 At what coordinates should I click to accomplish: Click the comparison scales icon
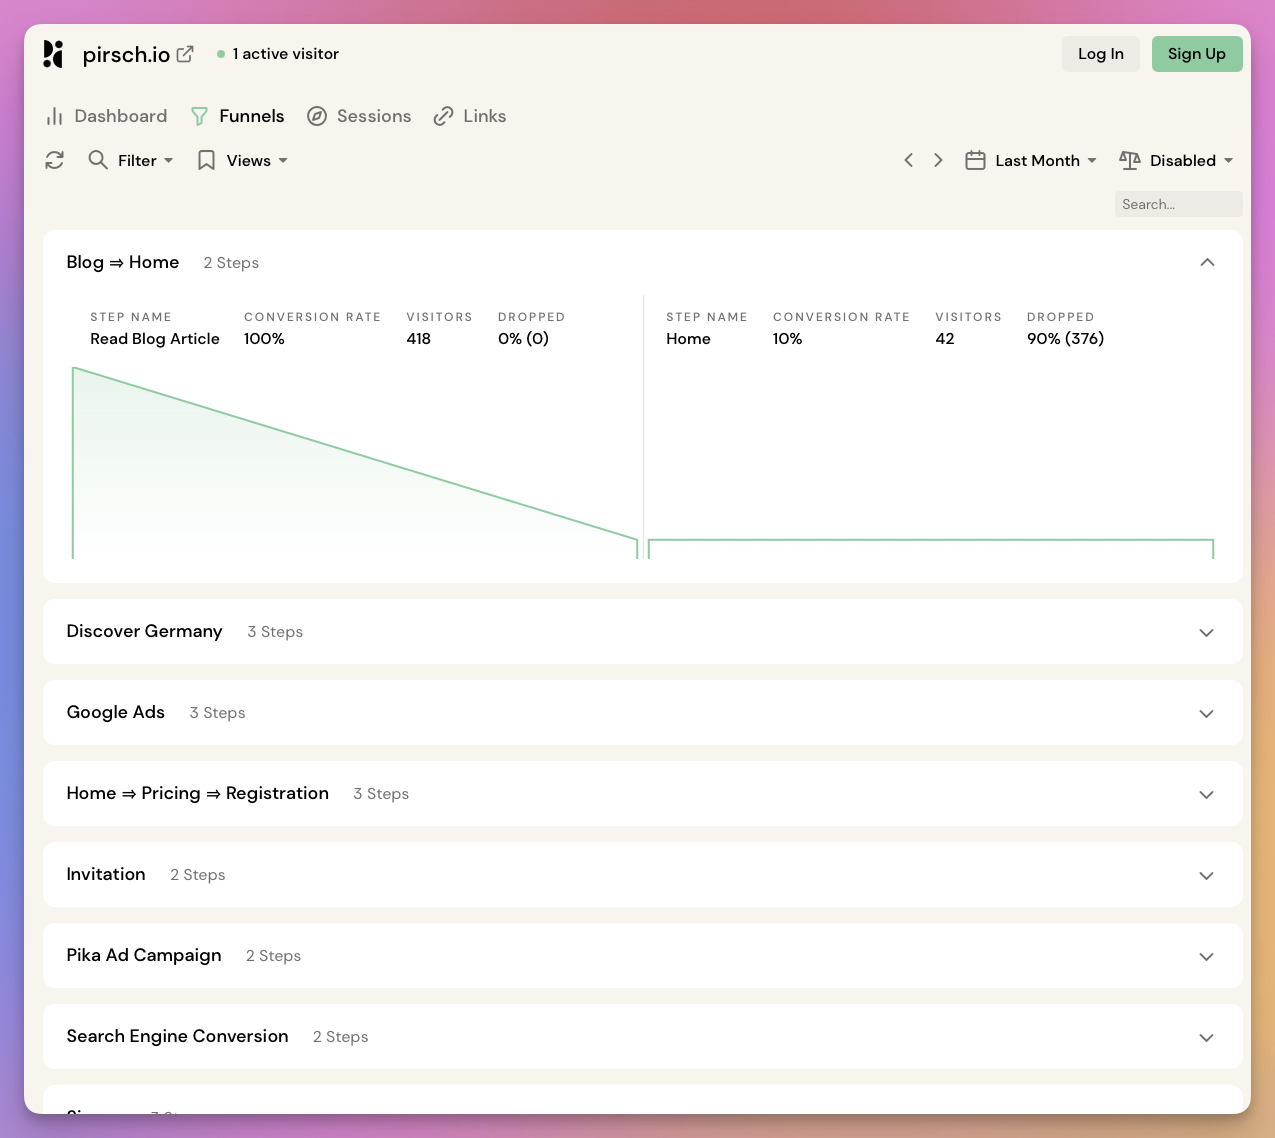(x=1130, y=160)
